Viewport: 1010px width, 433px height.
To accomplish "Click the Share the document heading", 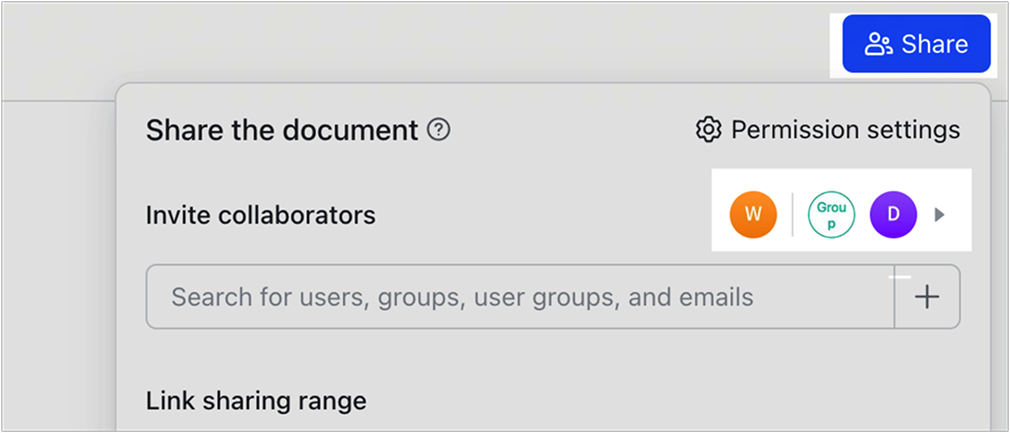I will [x=282, y=130].
